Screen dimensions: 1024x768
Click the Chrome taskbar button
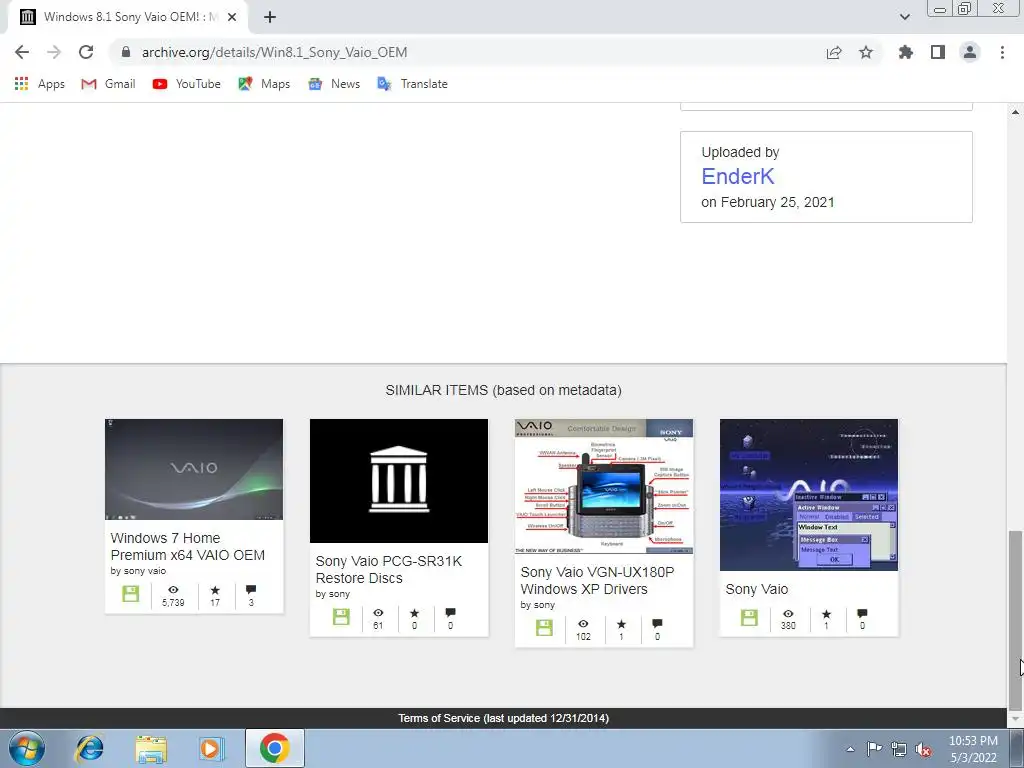(x=275, y=748)
